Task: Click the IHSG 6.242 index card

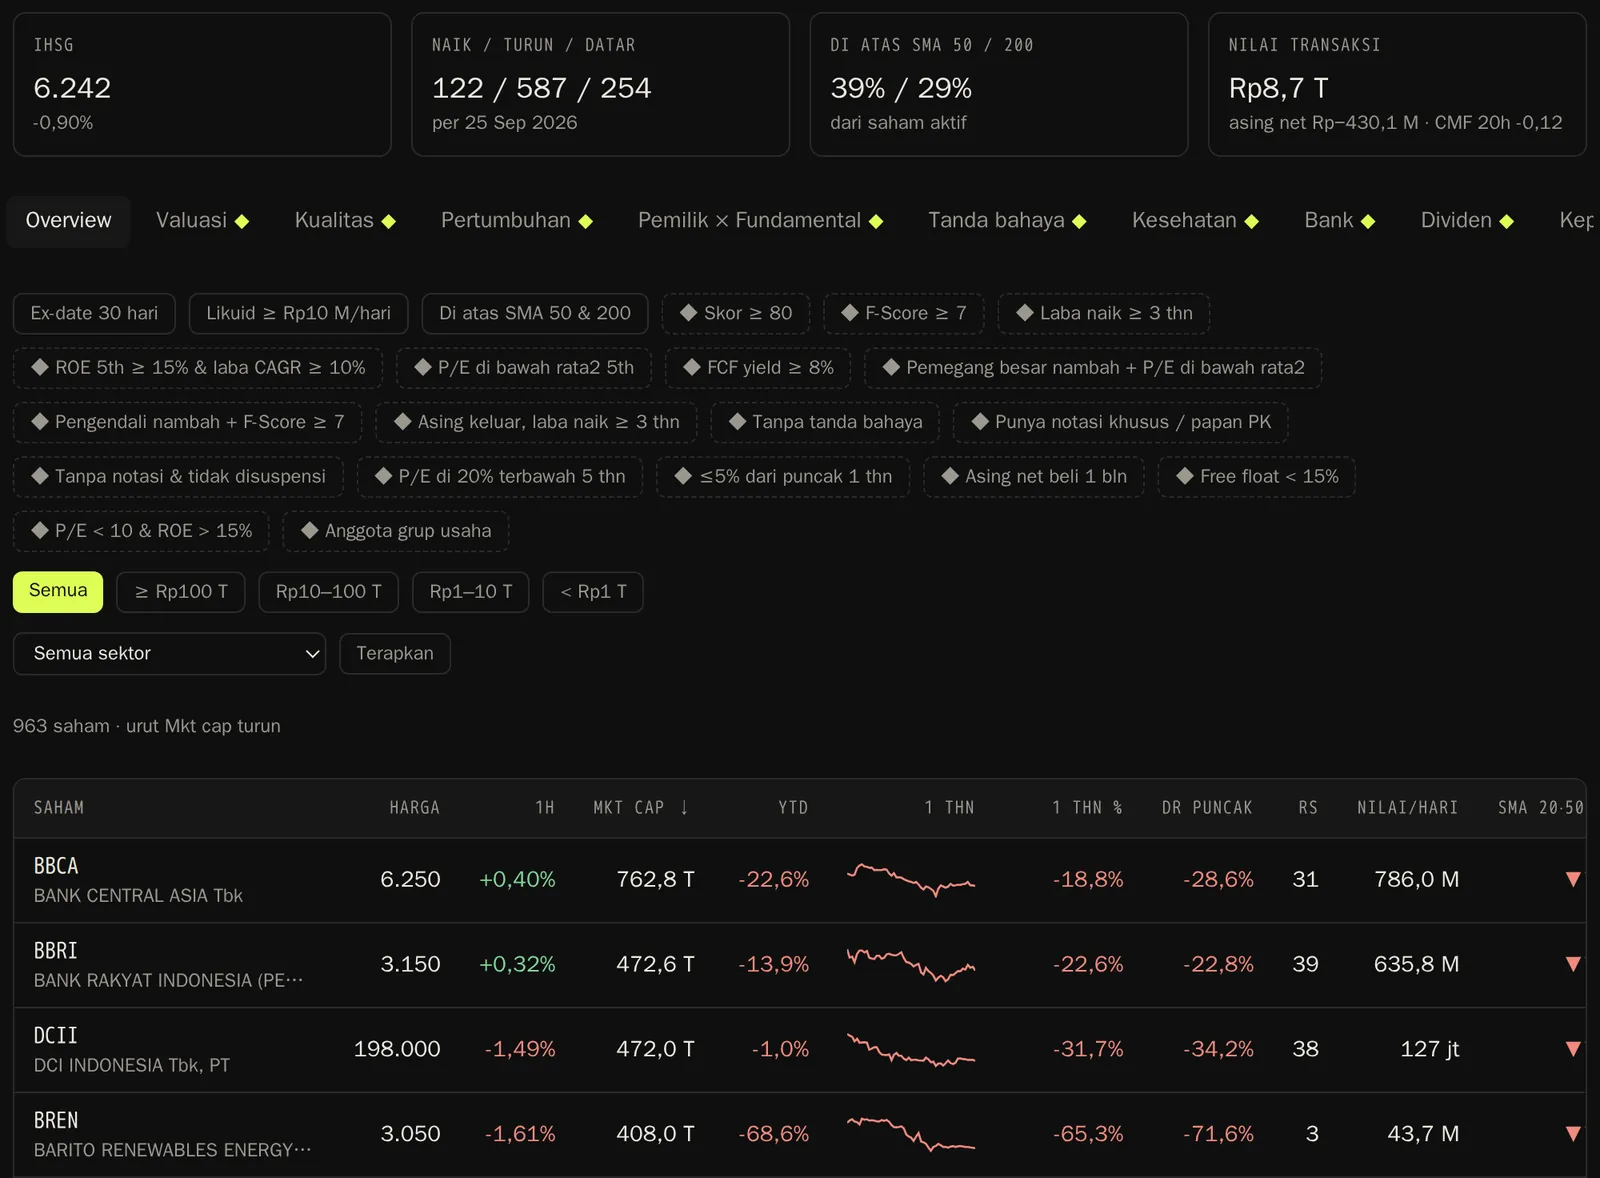Action: click(x=202, y=84)
